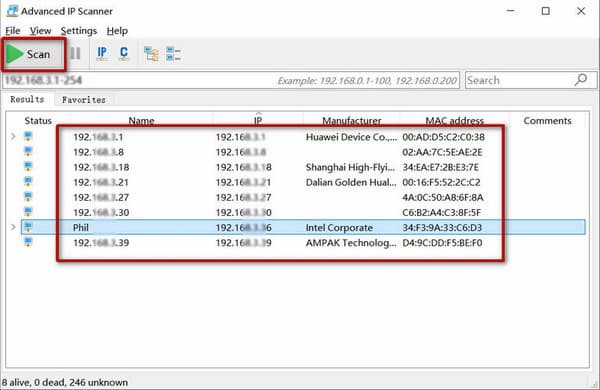
Task: Focus the IP range input field
Action: point(231,80)
